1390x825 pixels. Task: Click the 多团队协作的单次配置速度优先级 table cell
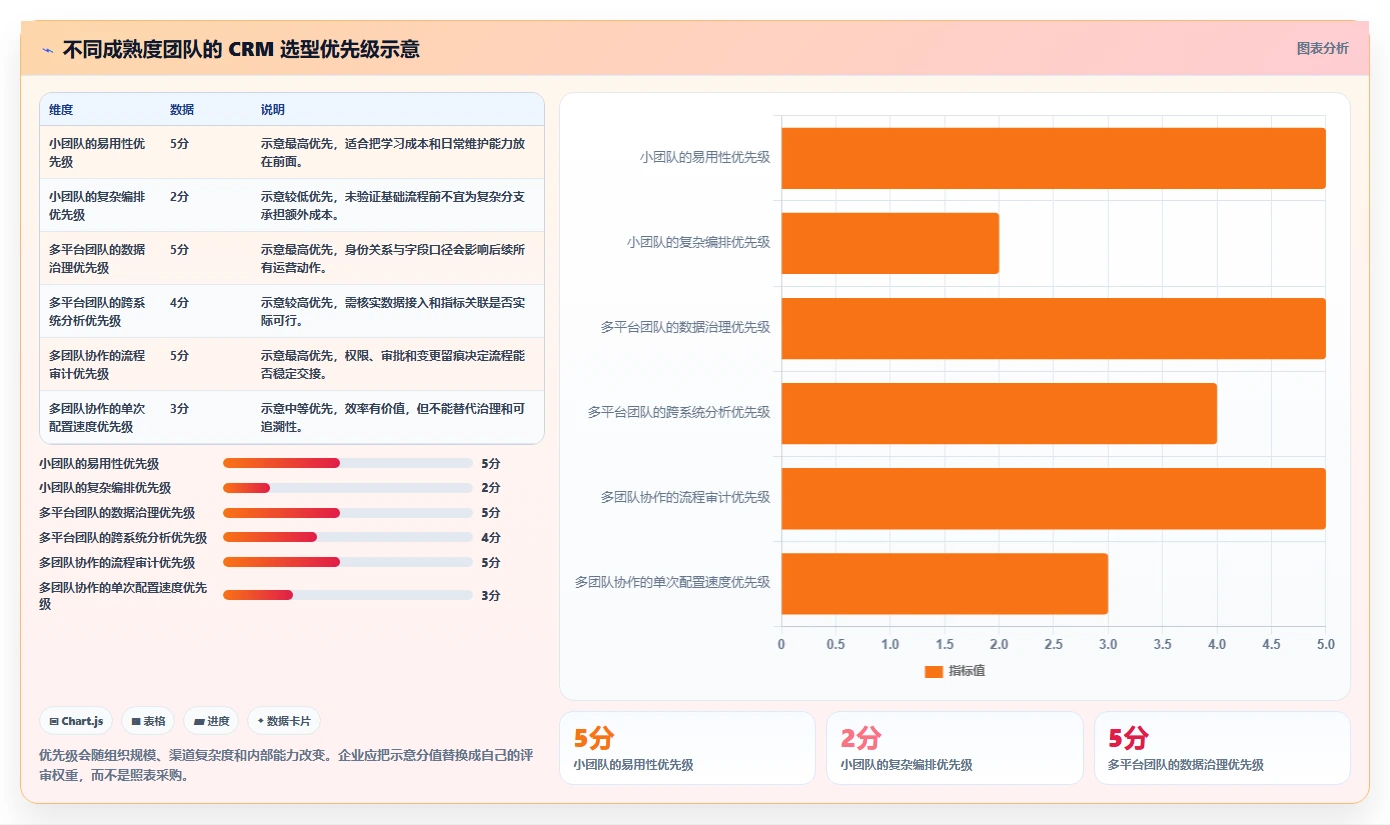[x=100, y=417]
